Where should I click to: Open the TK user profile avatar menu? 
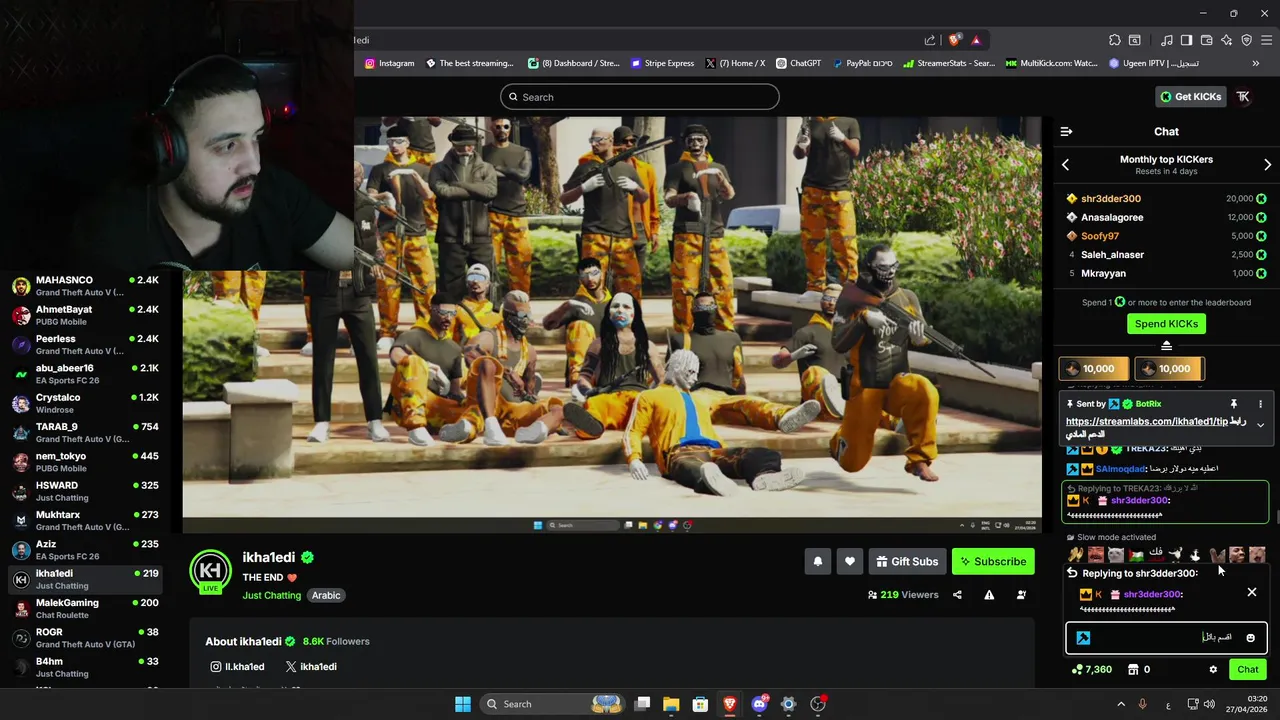(1243, 97)
